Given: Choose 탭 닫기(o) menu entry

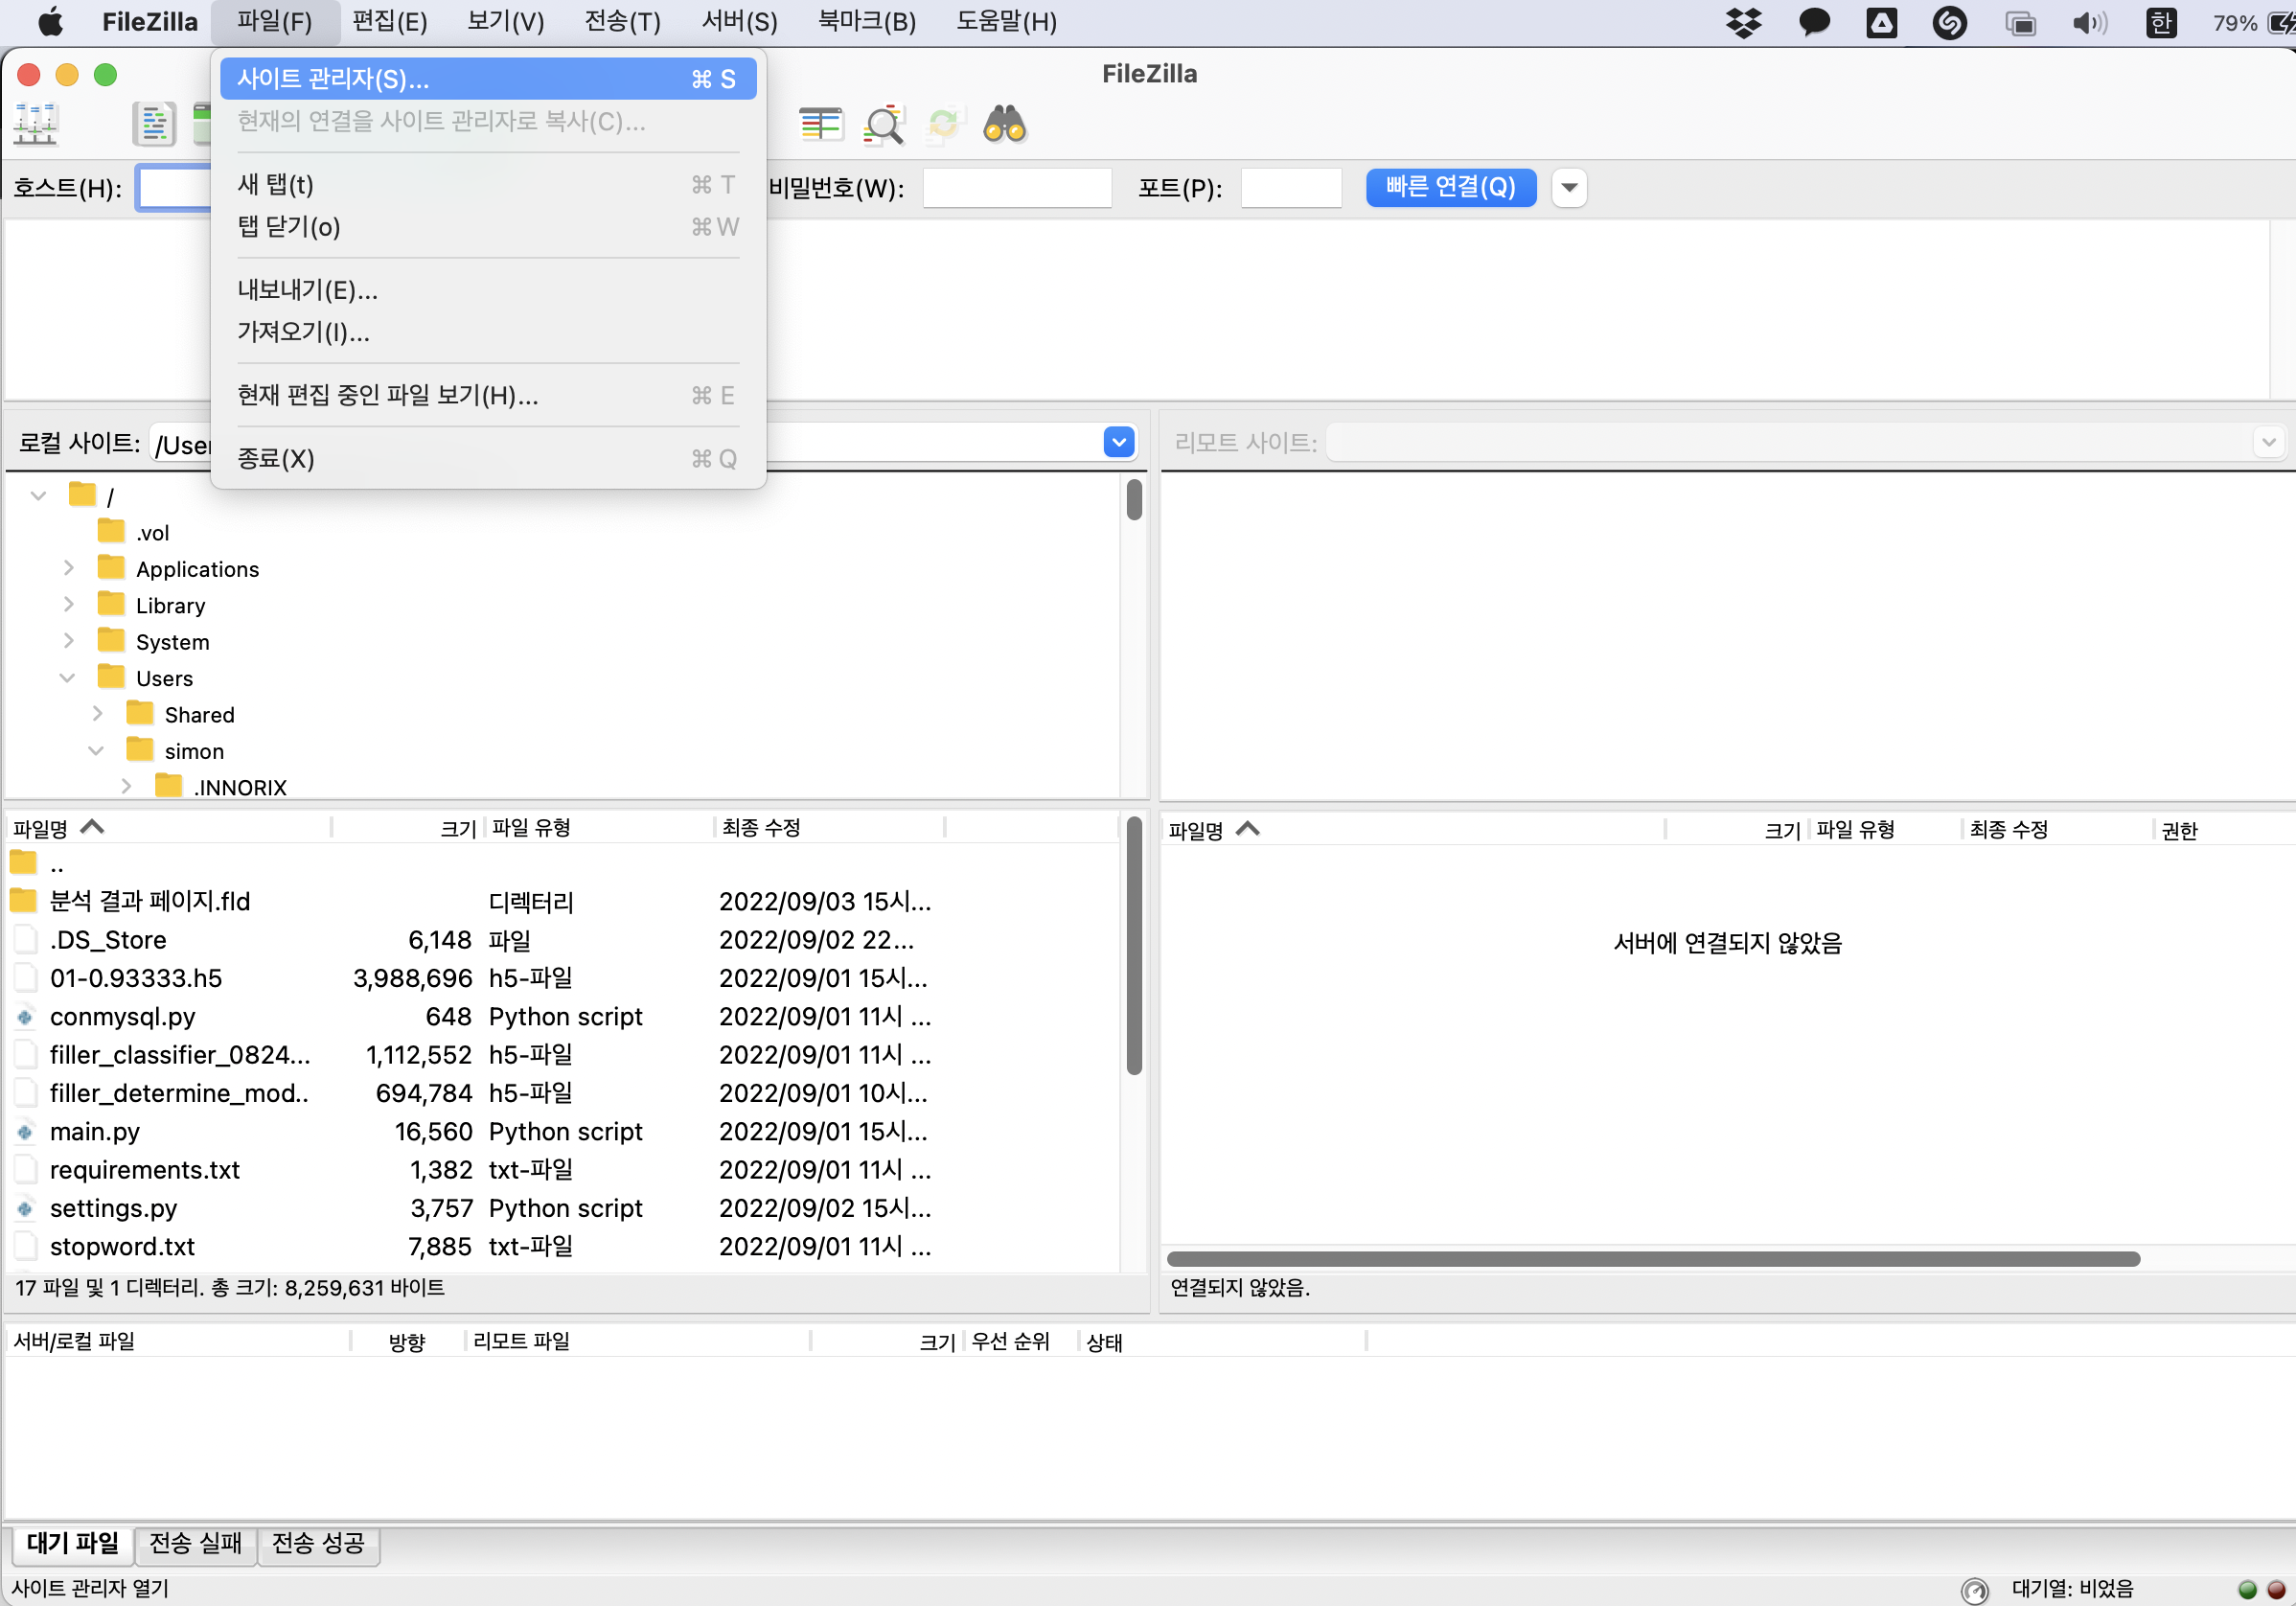Looking at the screenshot, I should pos(488,227).
